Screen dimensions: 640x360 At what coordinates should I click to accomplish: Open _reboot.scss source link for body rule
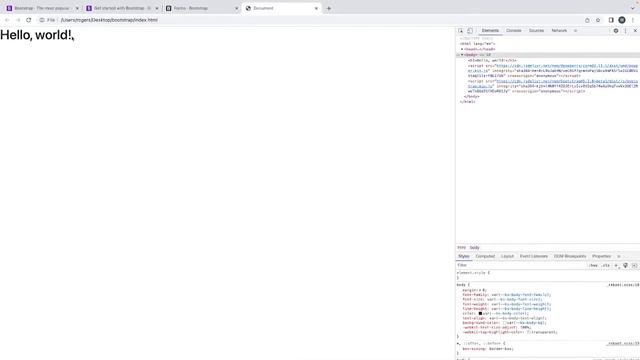[x=624, y=285]
